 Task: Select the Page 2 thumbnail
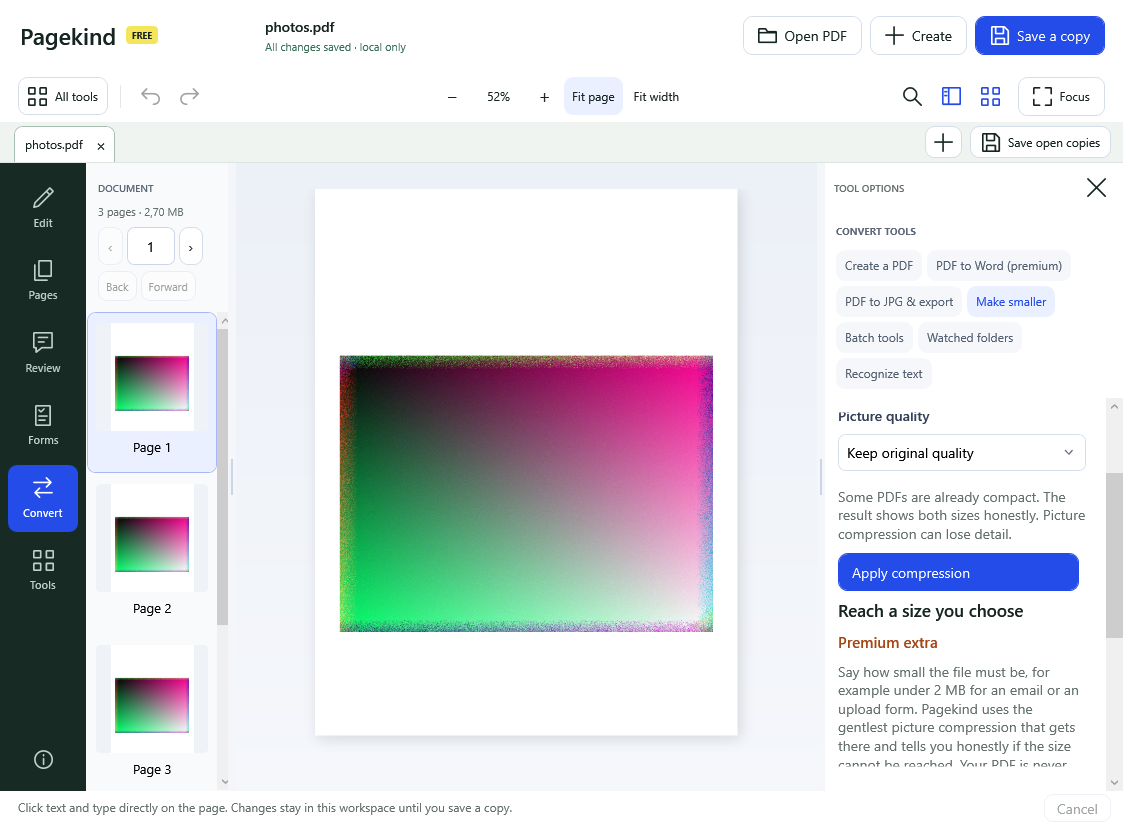(152, 550)
